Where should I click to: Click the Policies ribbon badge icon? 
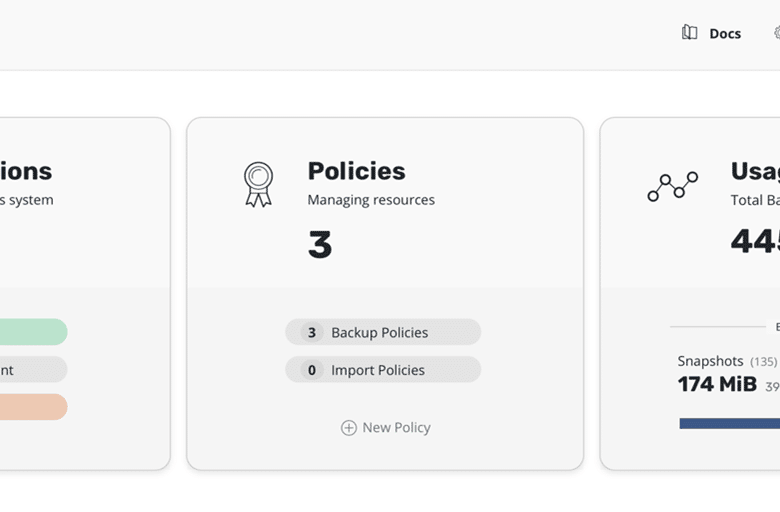258,185
